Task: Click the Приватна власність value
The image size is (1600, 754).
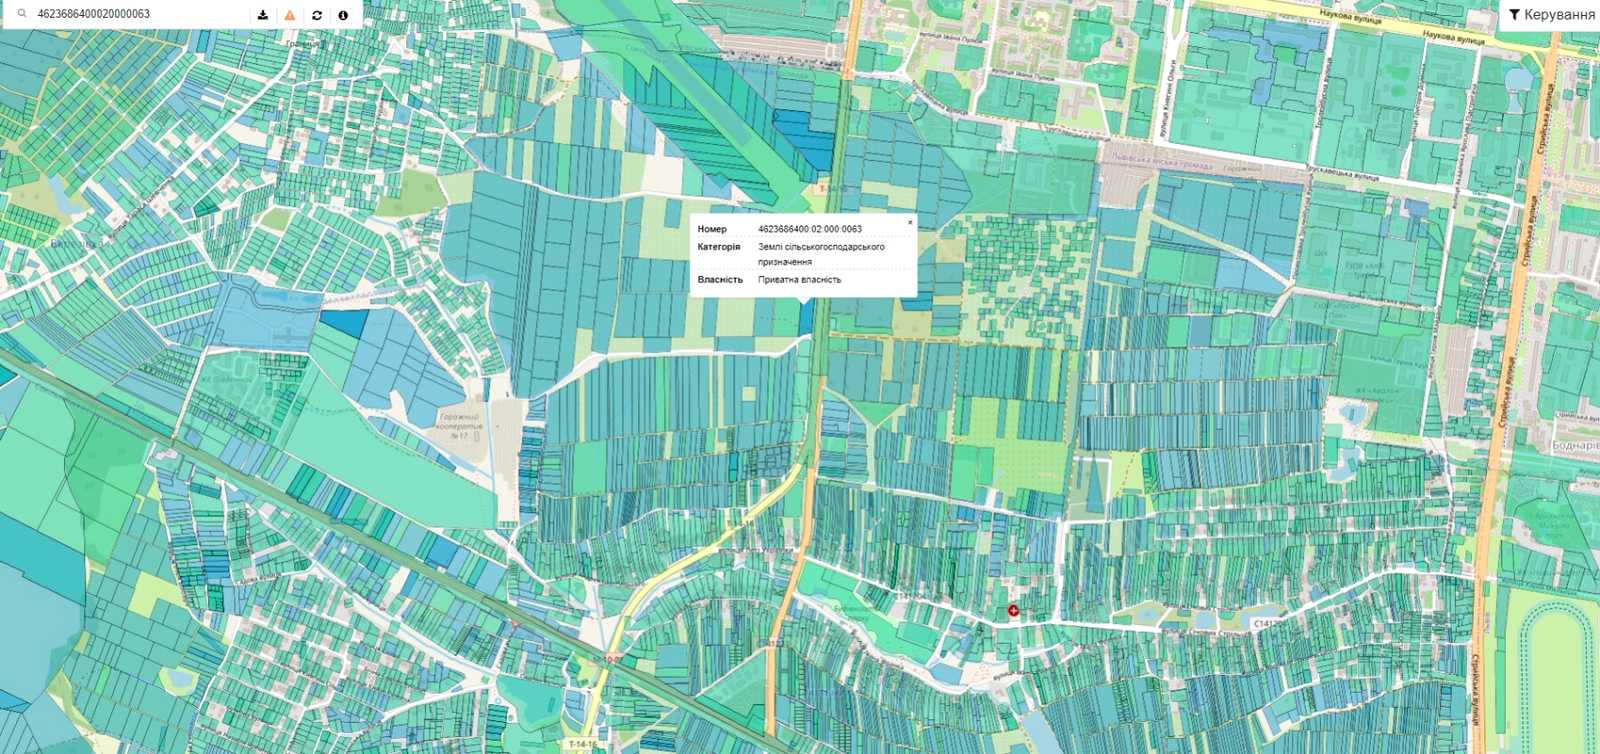Action: (x=800, y=280)
